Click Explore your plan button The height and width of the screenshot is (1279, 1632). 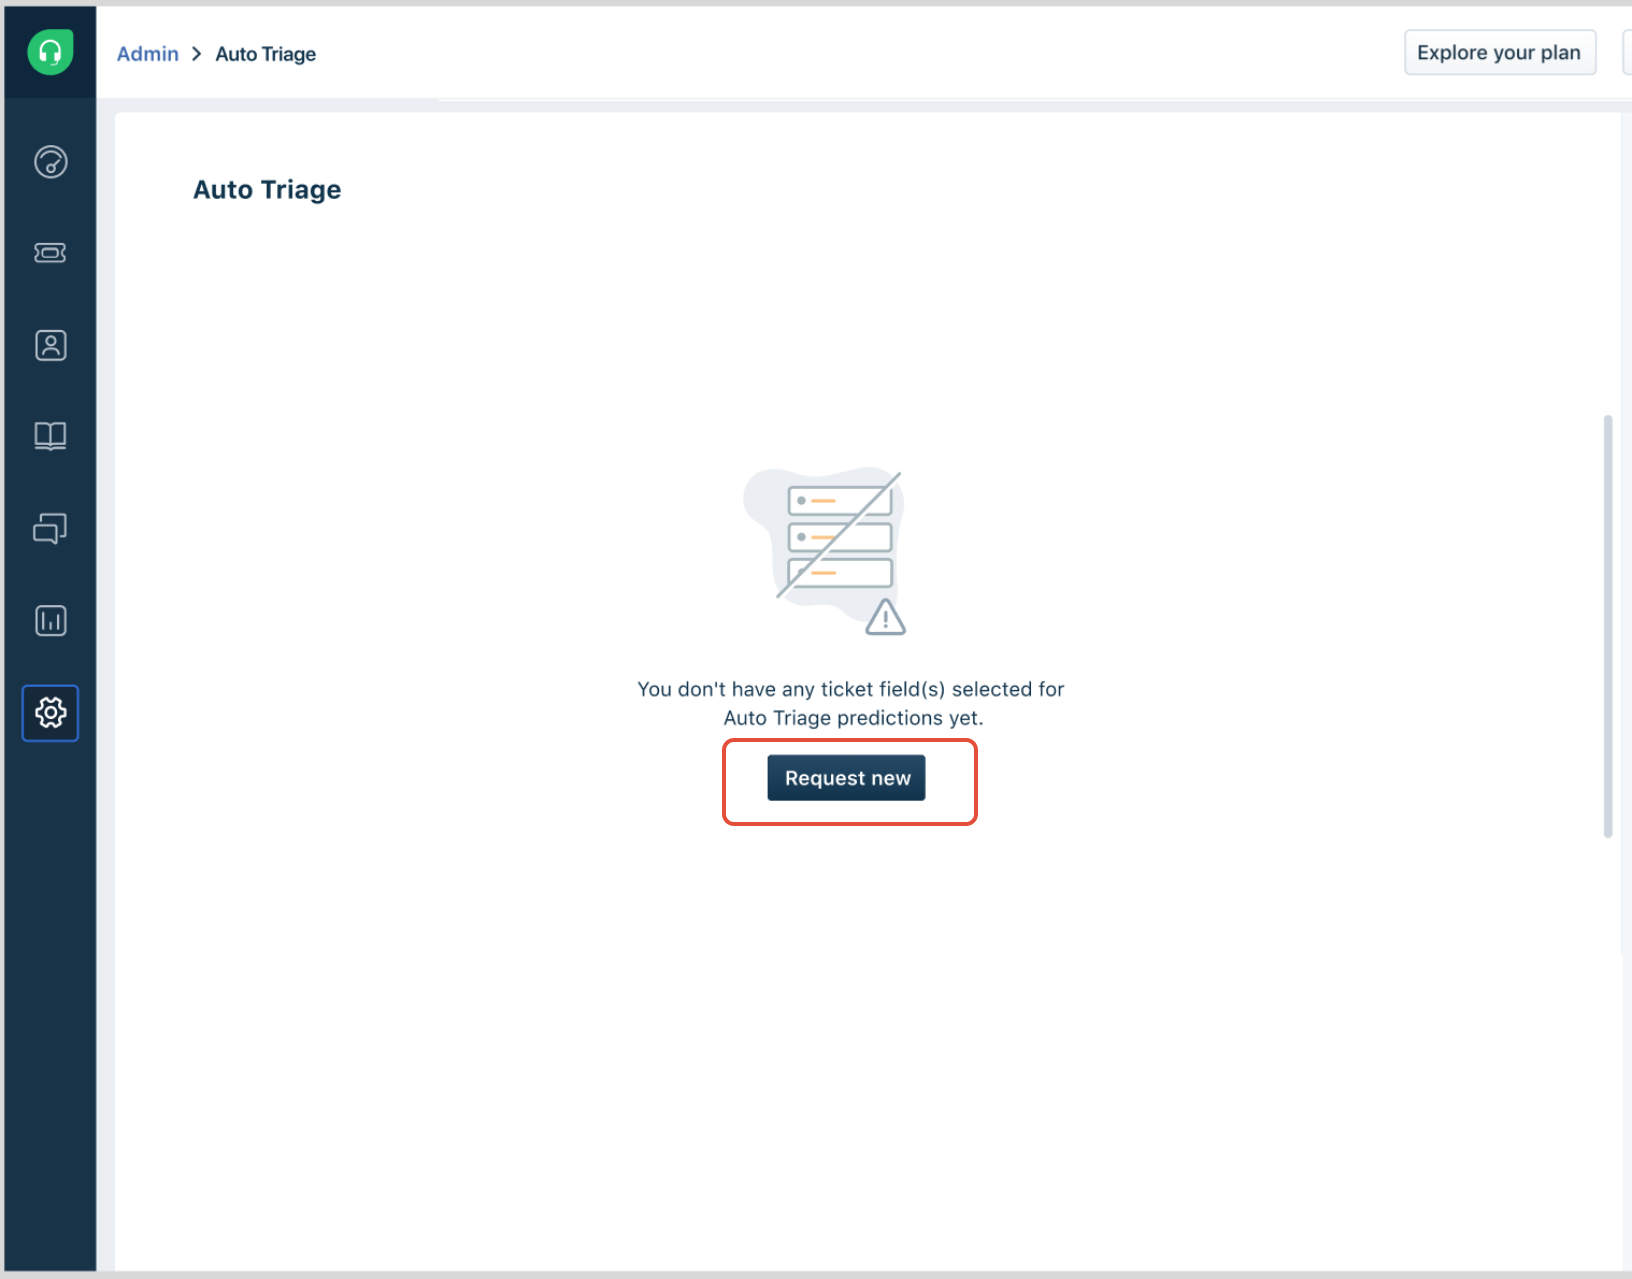[1499, 52]
